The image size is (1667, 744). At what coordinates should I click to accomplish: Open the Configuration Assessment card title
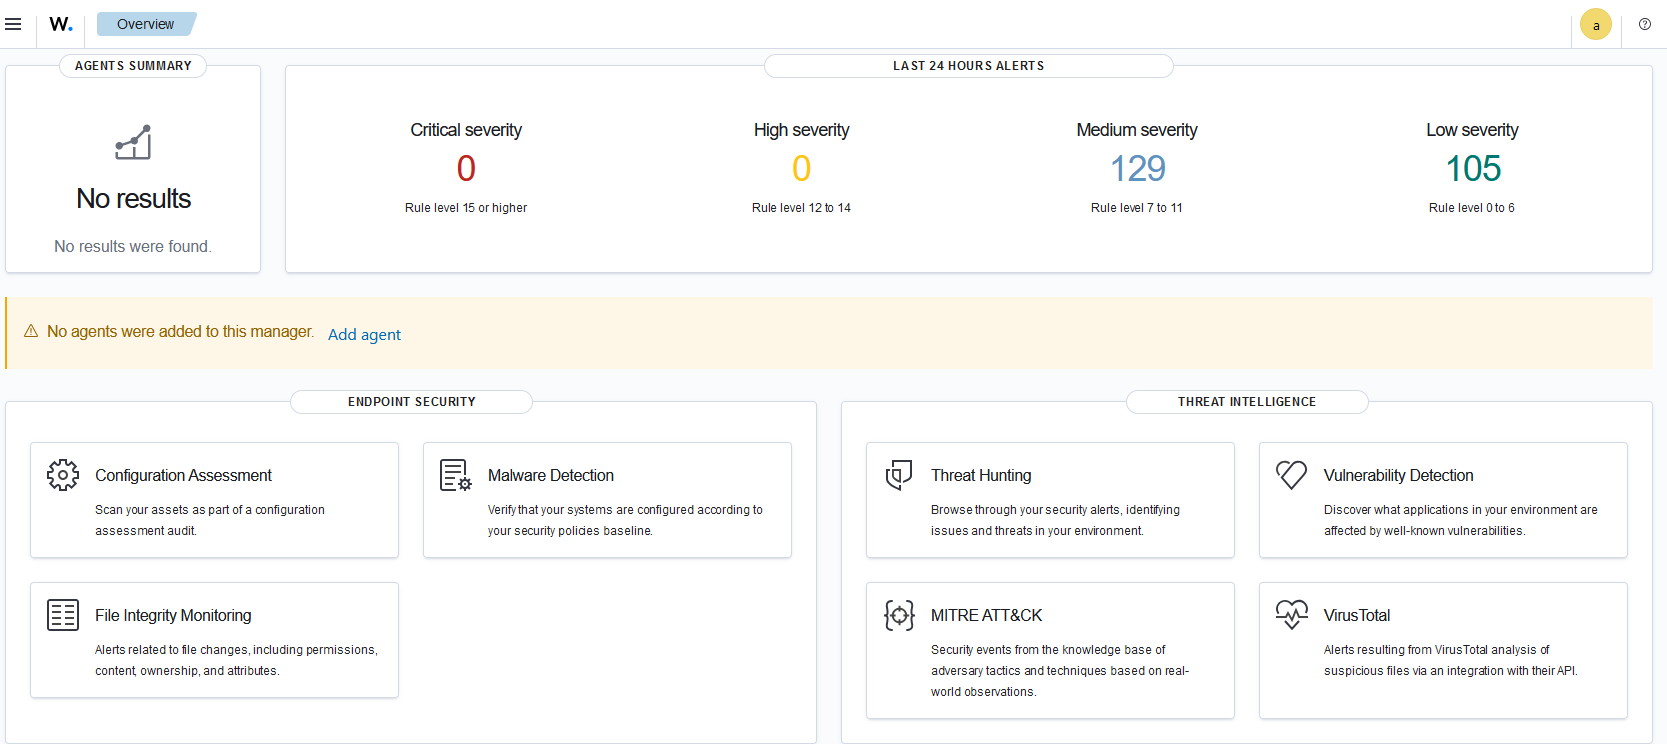183,475
